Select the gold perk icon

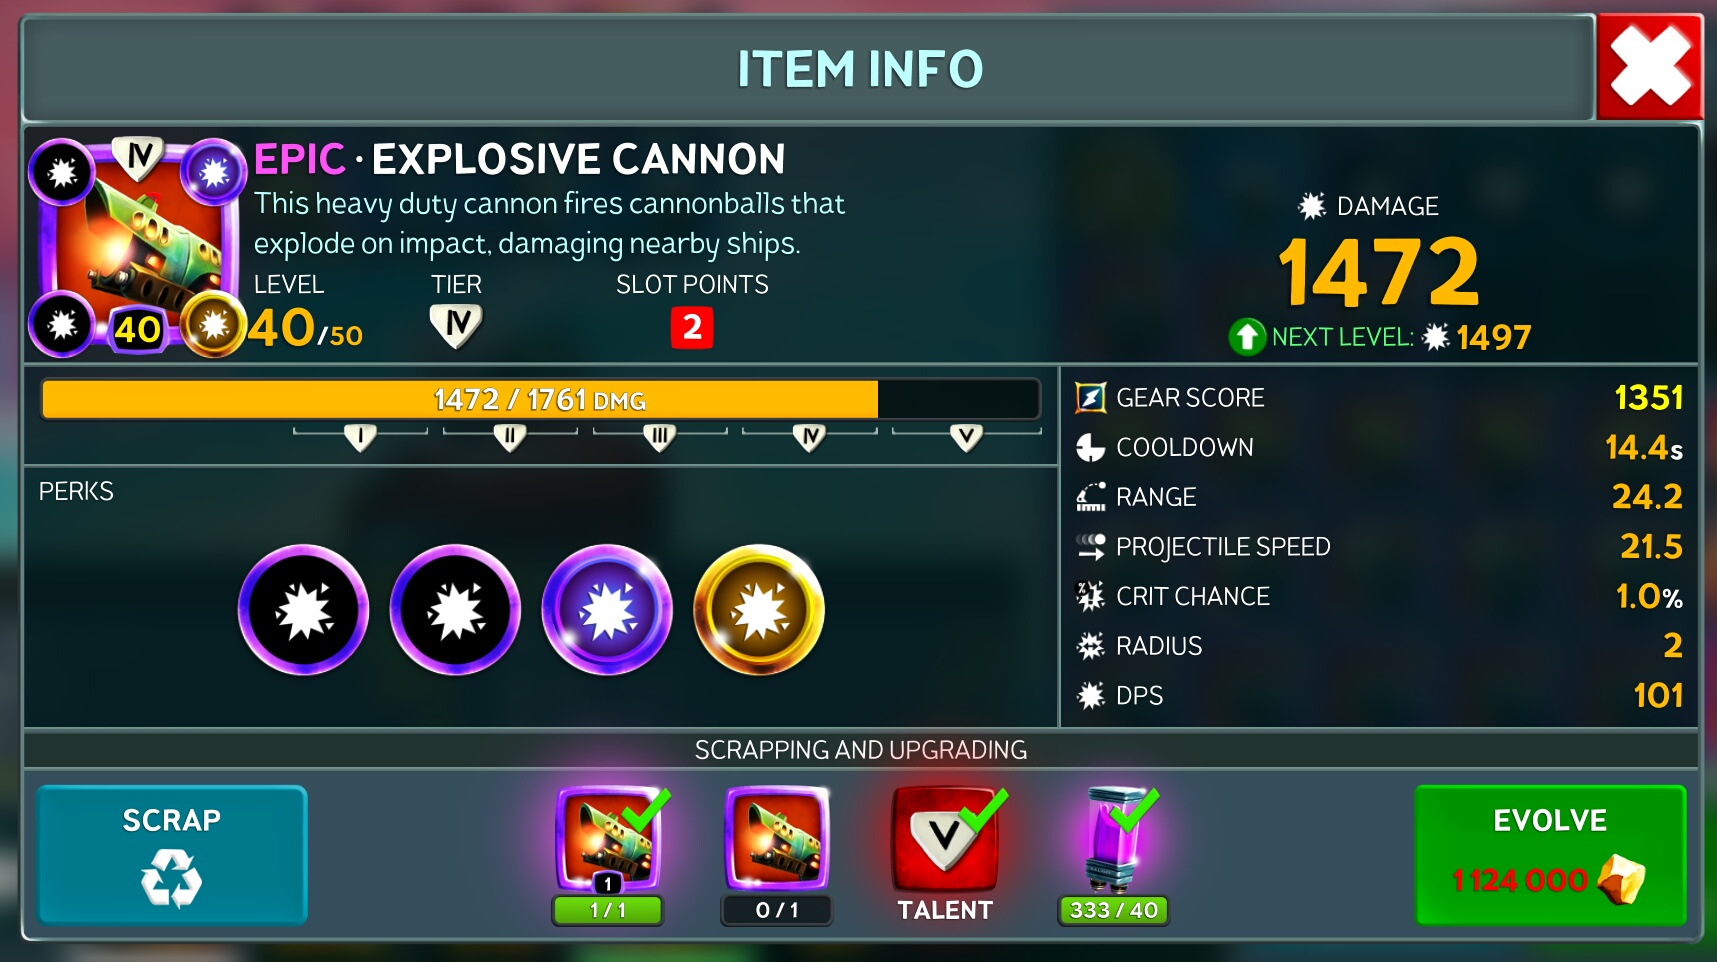pyautogui.click(x=759, y=610)
